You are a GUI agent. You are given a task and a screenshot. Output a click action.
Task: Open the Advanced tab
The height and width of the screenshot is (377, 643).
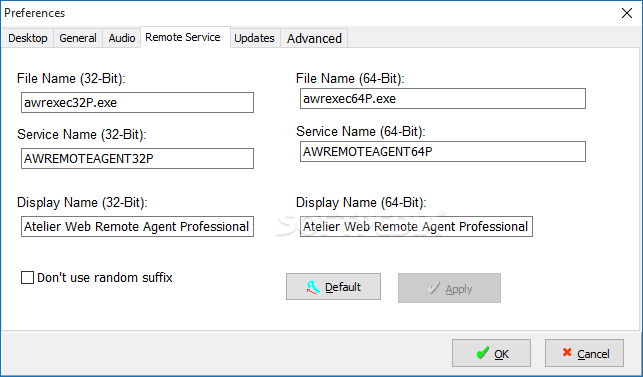314,38
